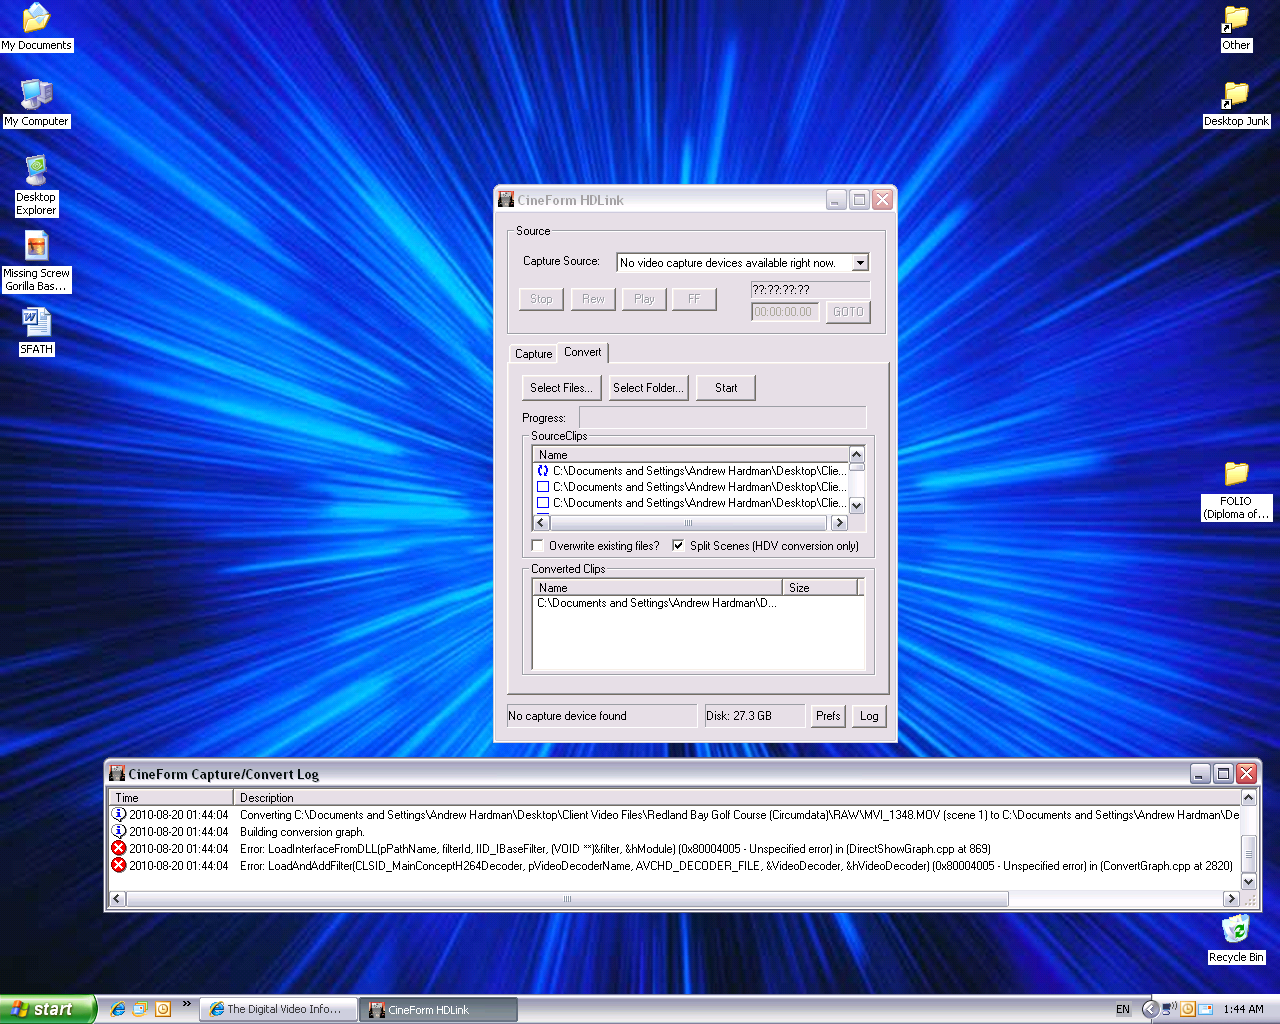This screenshot has width=1280, height=1024.
Task: Switch to the Capture tab
Action: (533, 354)
